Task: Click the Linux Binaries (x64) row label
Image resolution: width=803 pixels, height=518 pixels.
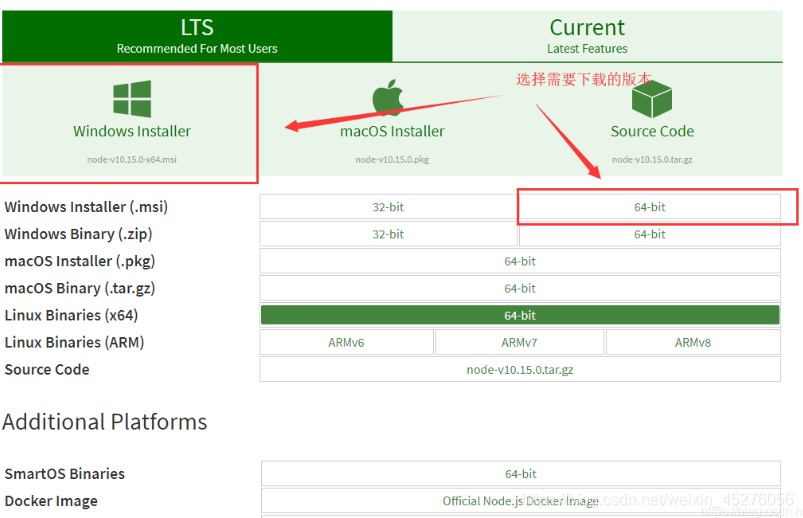Action: pyautogui.click(x=71, y=315)
